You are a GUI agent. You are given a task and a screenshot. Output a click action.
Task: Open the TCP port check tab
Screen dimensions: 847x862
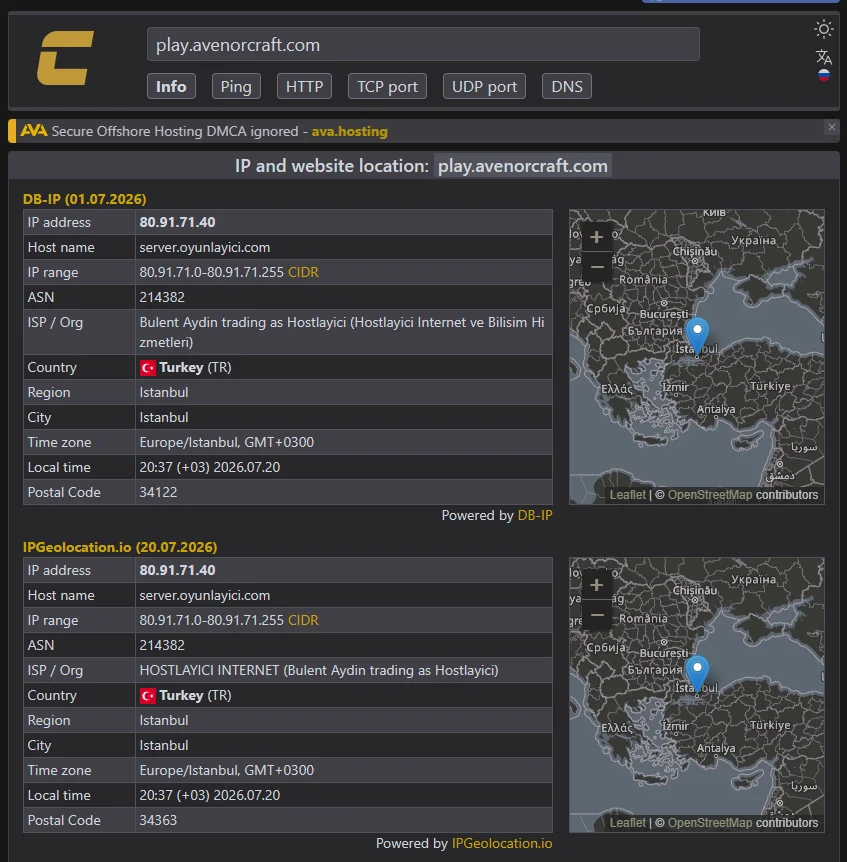coord(387,86)
